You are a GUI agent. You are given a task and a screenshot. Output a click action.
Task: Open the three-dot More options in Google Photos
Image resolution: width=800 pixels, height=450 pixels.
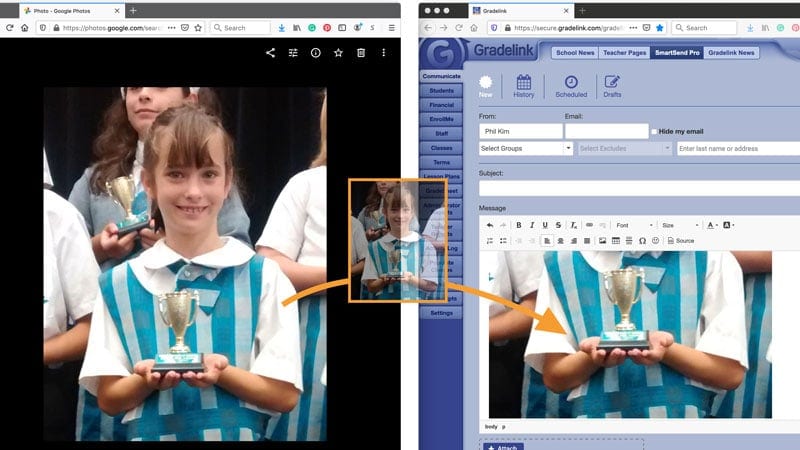(x=384, y=53)
